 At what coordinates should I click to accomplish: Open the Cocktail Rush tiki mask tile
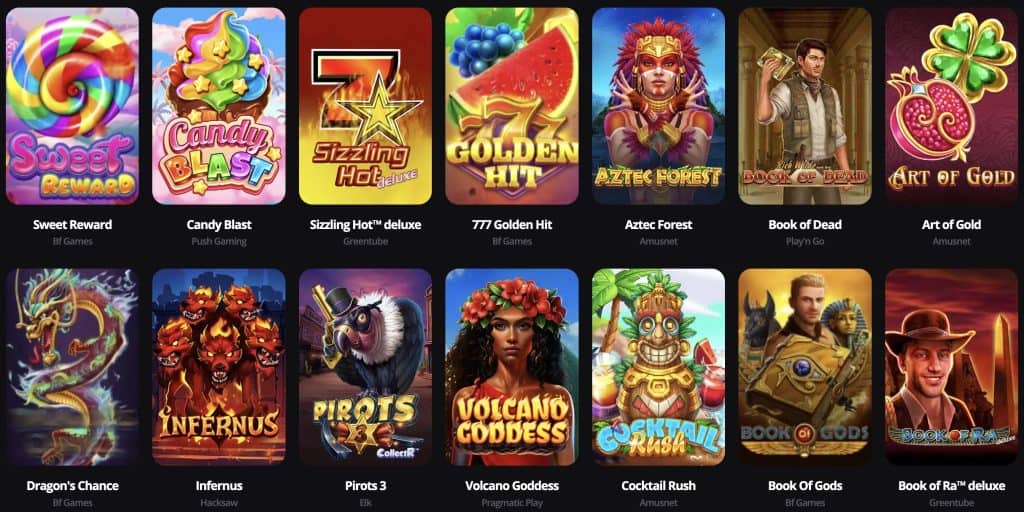coord(658,367)
